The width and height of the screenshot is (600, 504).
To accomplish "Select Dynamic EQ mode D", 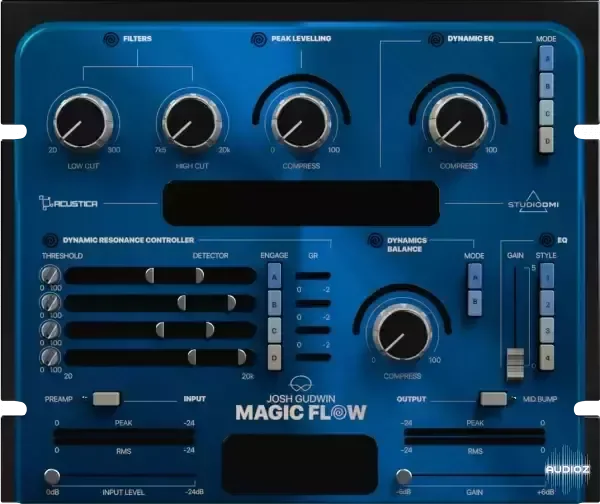I will (546, 140).
